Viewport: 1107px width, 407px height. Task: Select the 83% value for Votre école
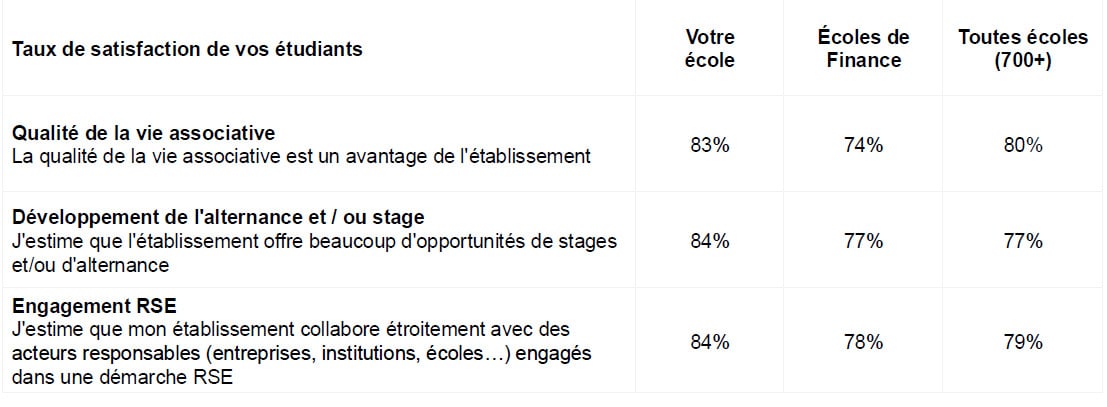(710, 145)
